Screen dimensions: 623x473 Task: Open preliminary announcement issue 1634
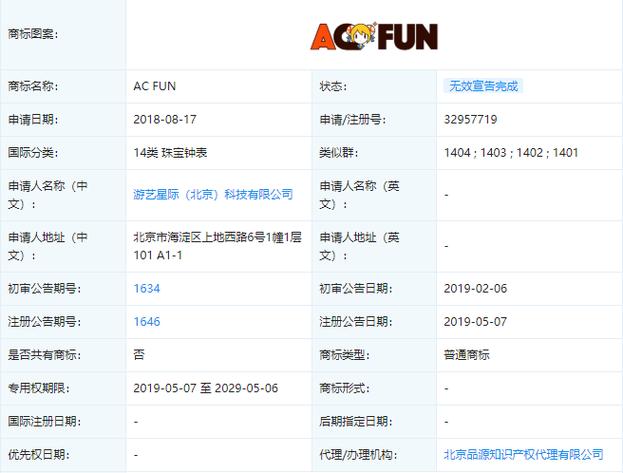tap(147, 289)
